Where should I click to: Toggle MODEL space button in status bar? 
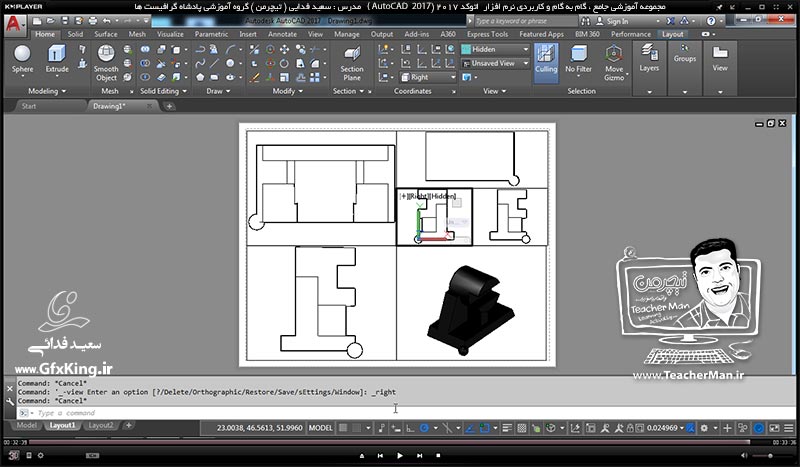[320, 428]
